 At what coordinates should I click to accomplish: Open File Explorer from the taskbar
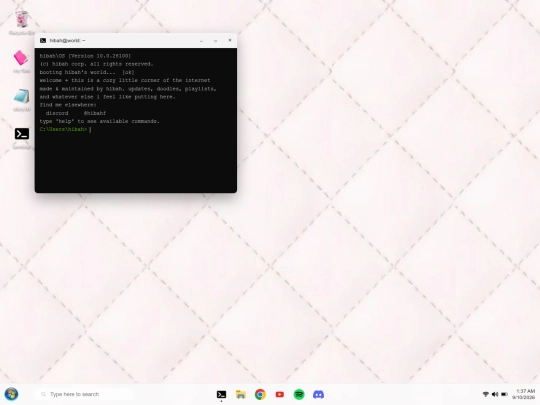pos(241,394)
